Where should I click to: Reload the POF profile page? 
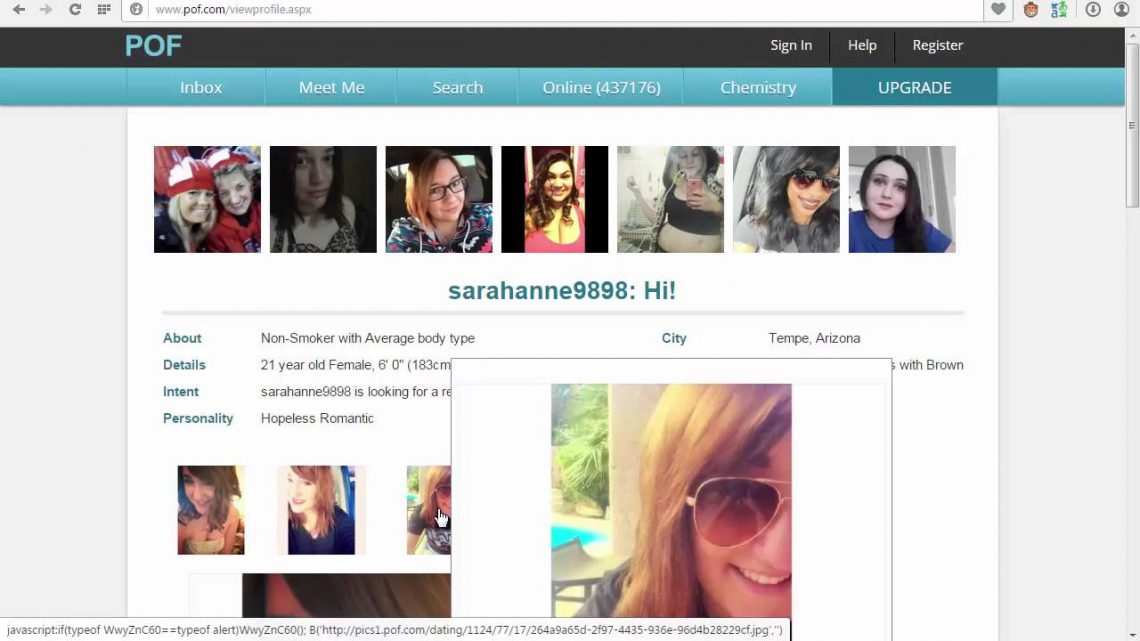(74, 10)
